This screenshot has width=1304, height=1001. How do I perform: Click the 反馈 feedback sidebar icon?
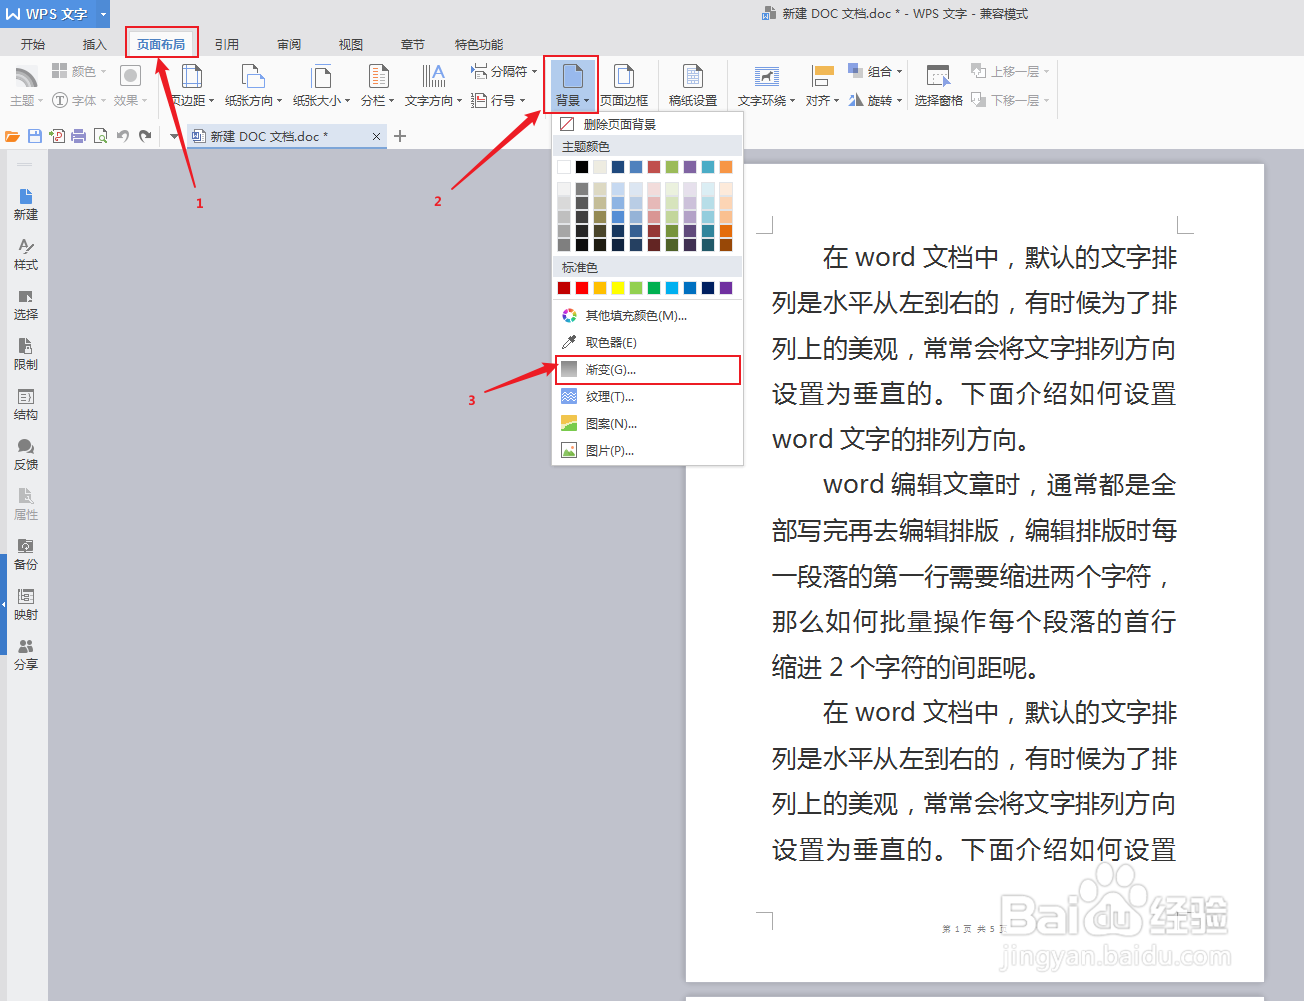(26, 454)
